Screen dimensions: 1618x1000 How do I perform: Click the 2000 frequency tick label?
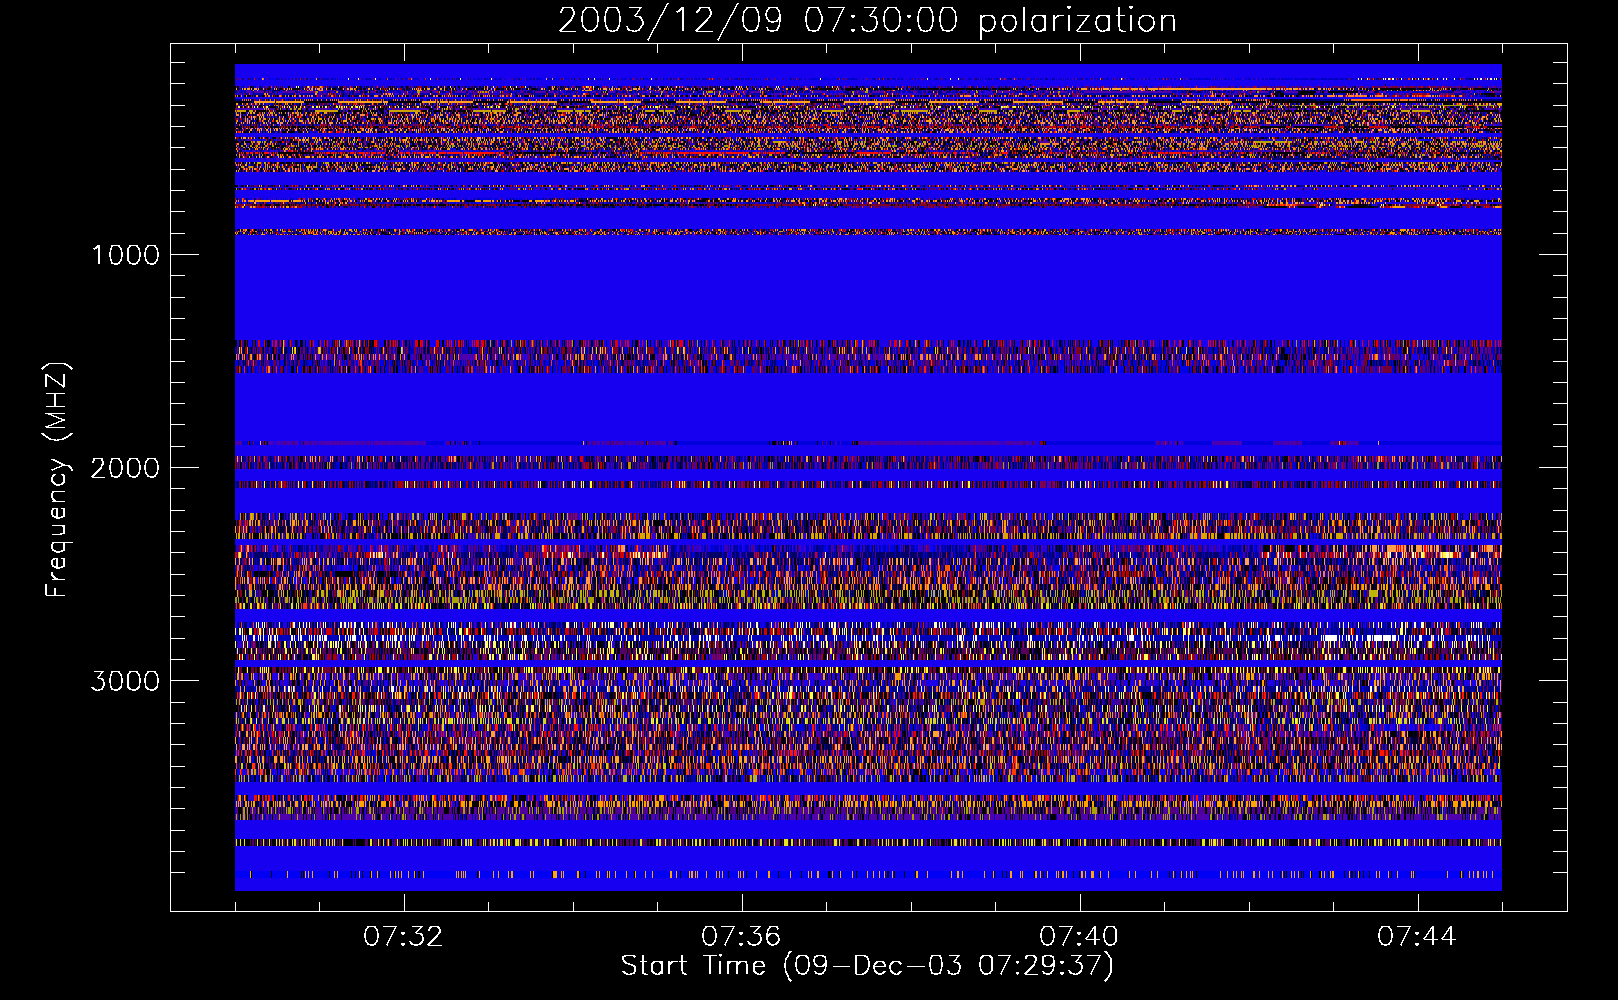point(125,468)
